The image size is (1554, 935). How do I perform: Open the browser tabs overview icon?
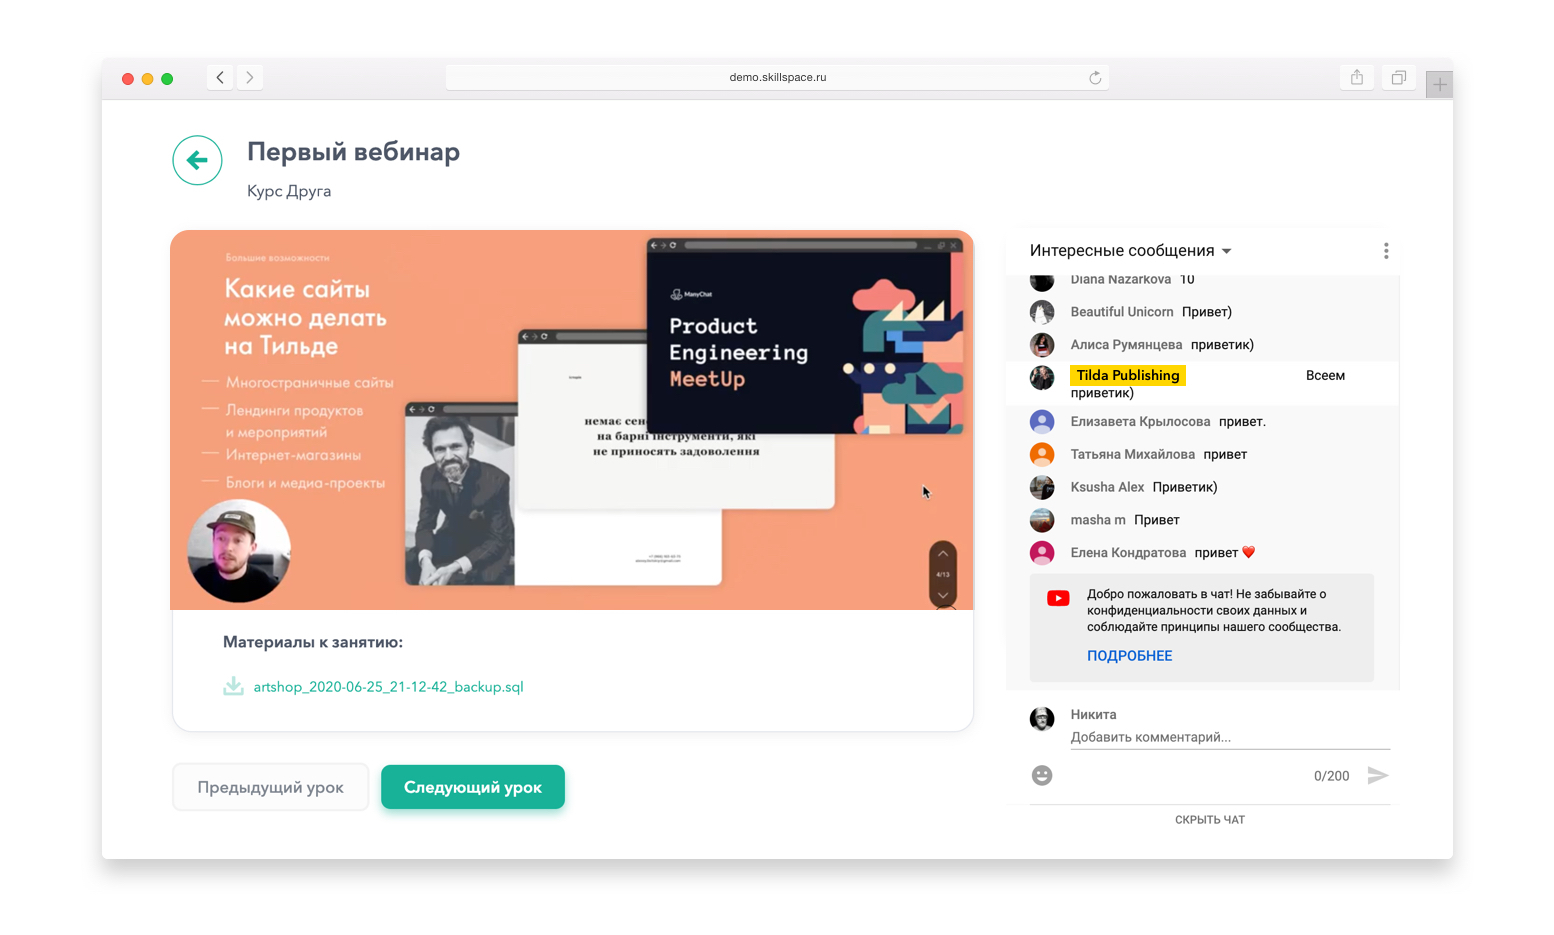tap(1399, 77)
